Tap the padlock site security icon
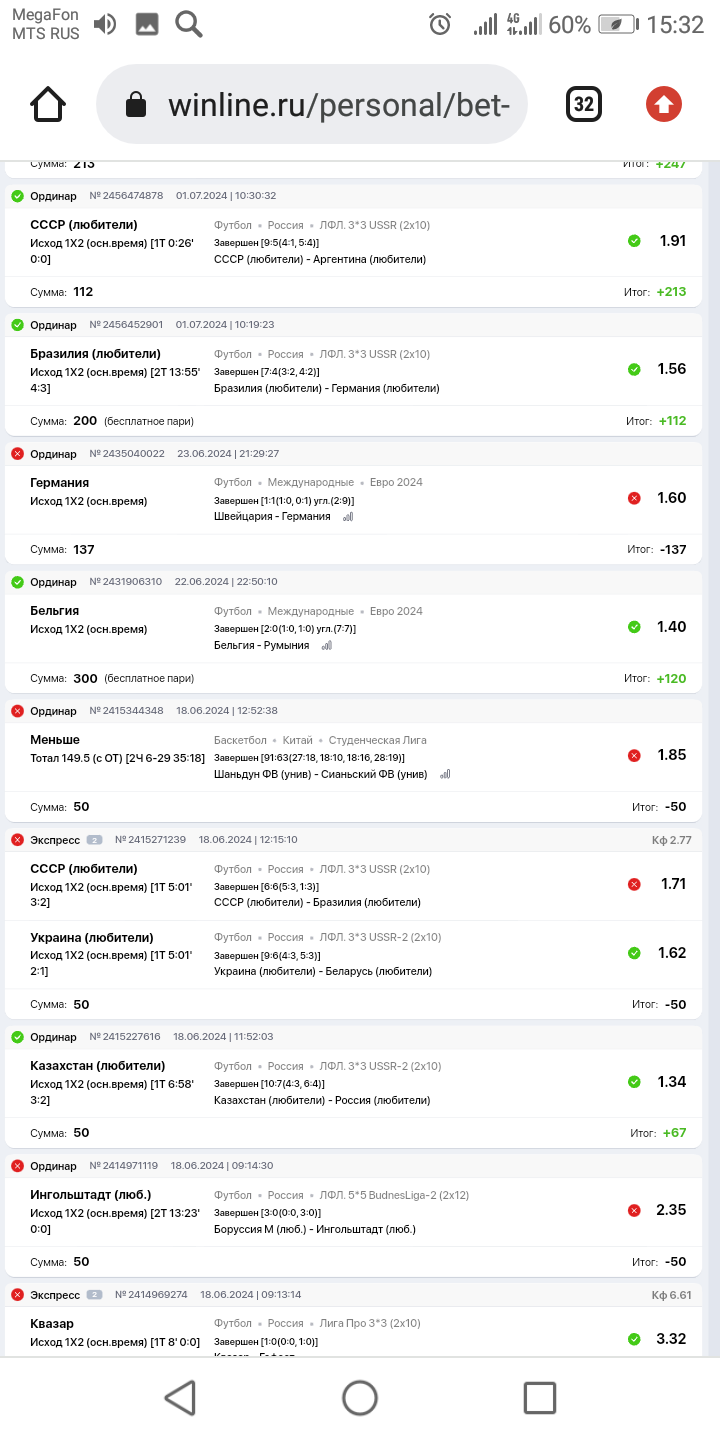Viewport: 720px width, 1440px height. (x=135, y=105)
